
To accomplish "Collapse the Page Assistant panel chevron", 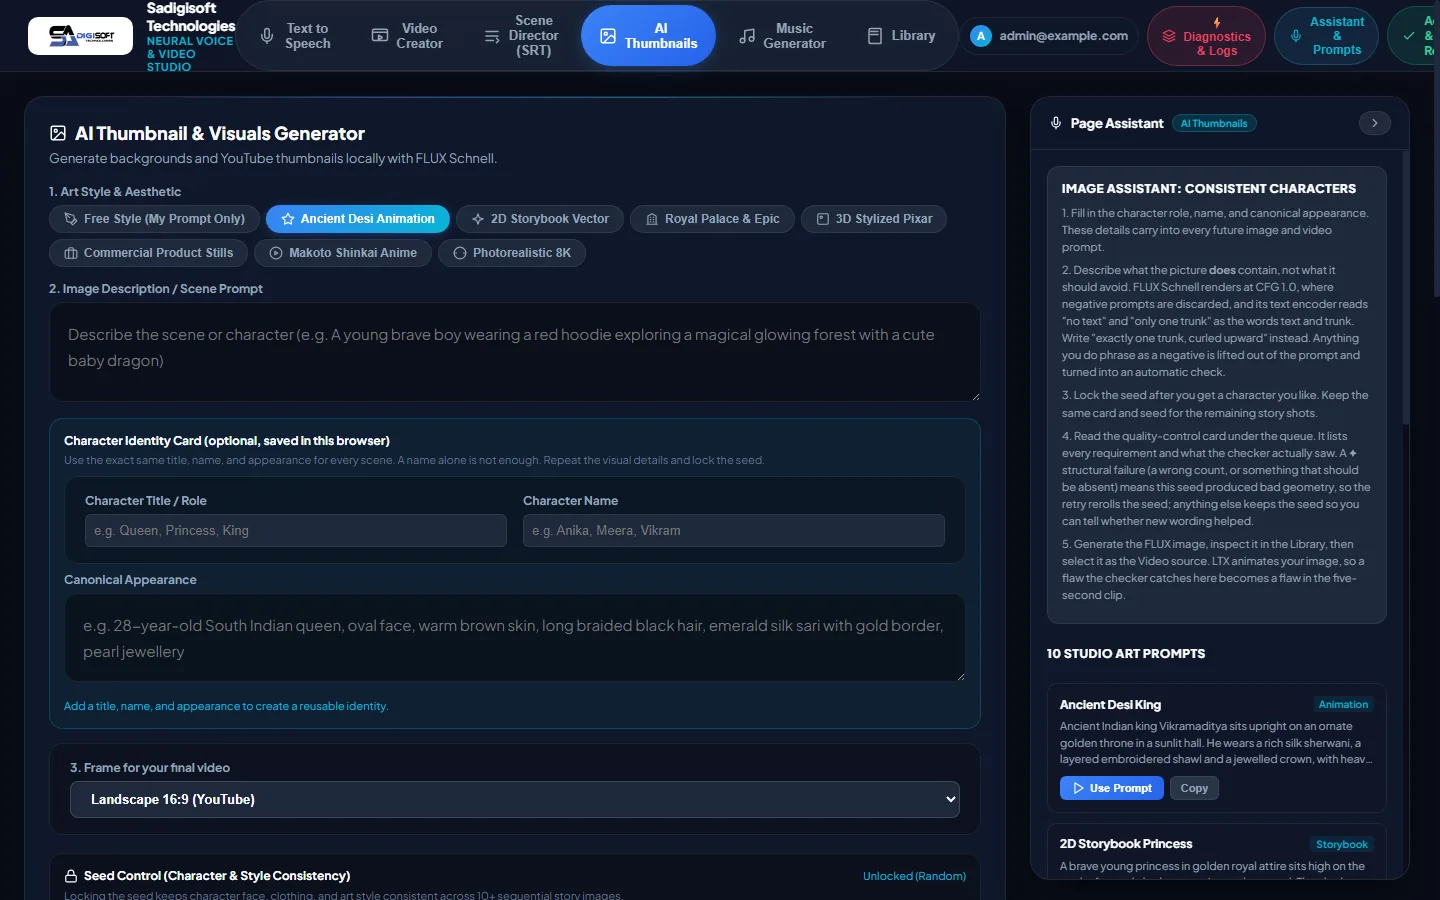I will (x=1375, y=123).
